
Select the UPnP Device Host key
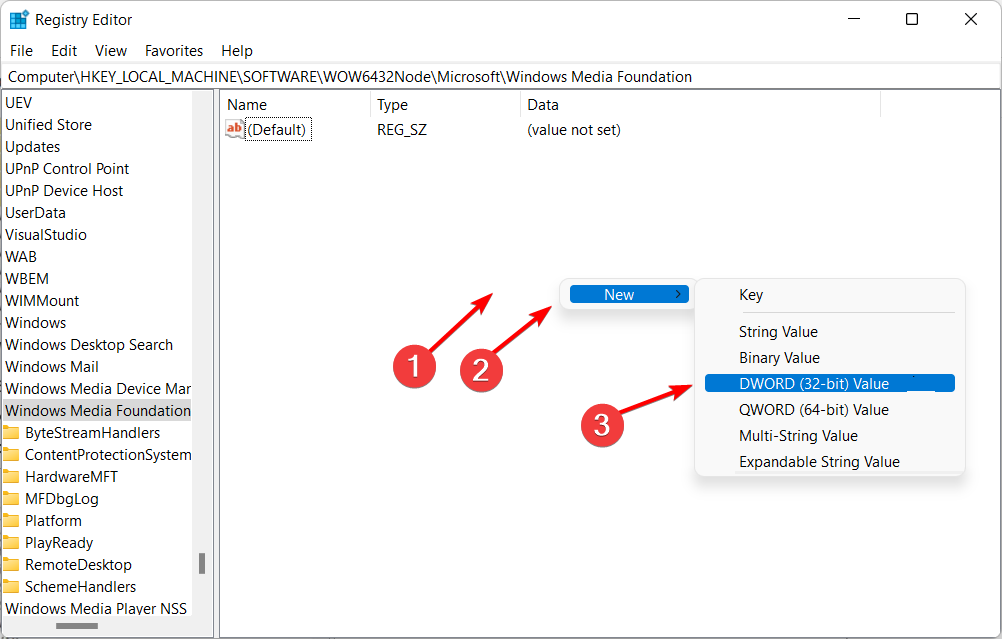(x=64, y=190)
